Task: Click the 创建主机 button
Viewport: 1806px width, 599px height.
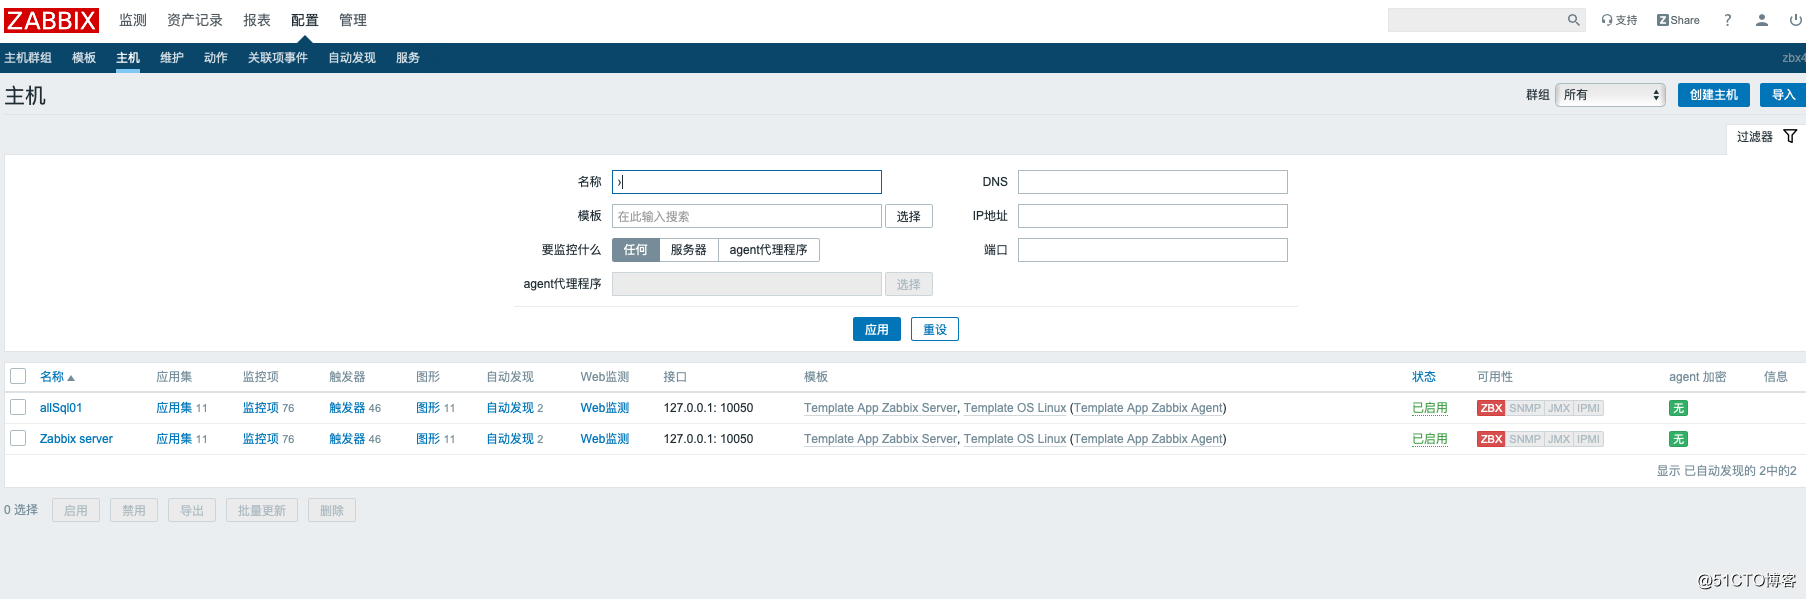Action: pos(1714,95)
